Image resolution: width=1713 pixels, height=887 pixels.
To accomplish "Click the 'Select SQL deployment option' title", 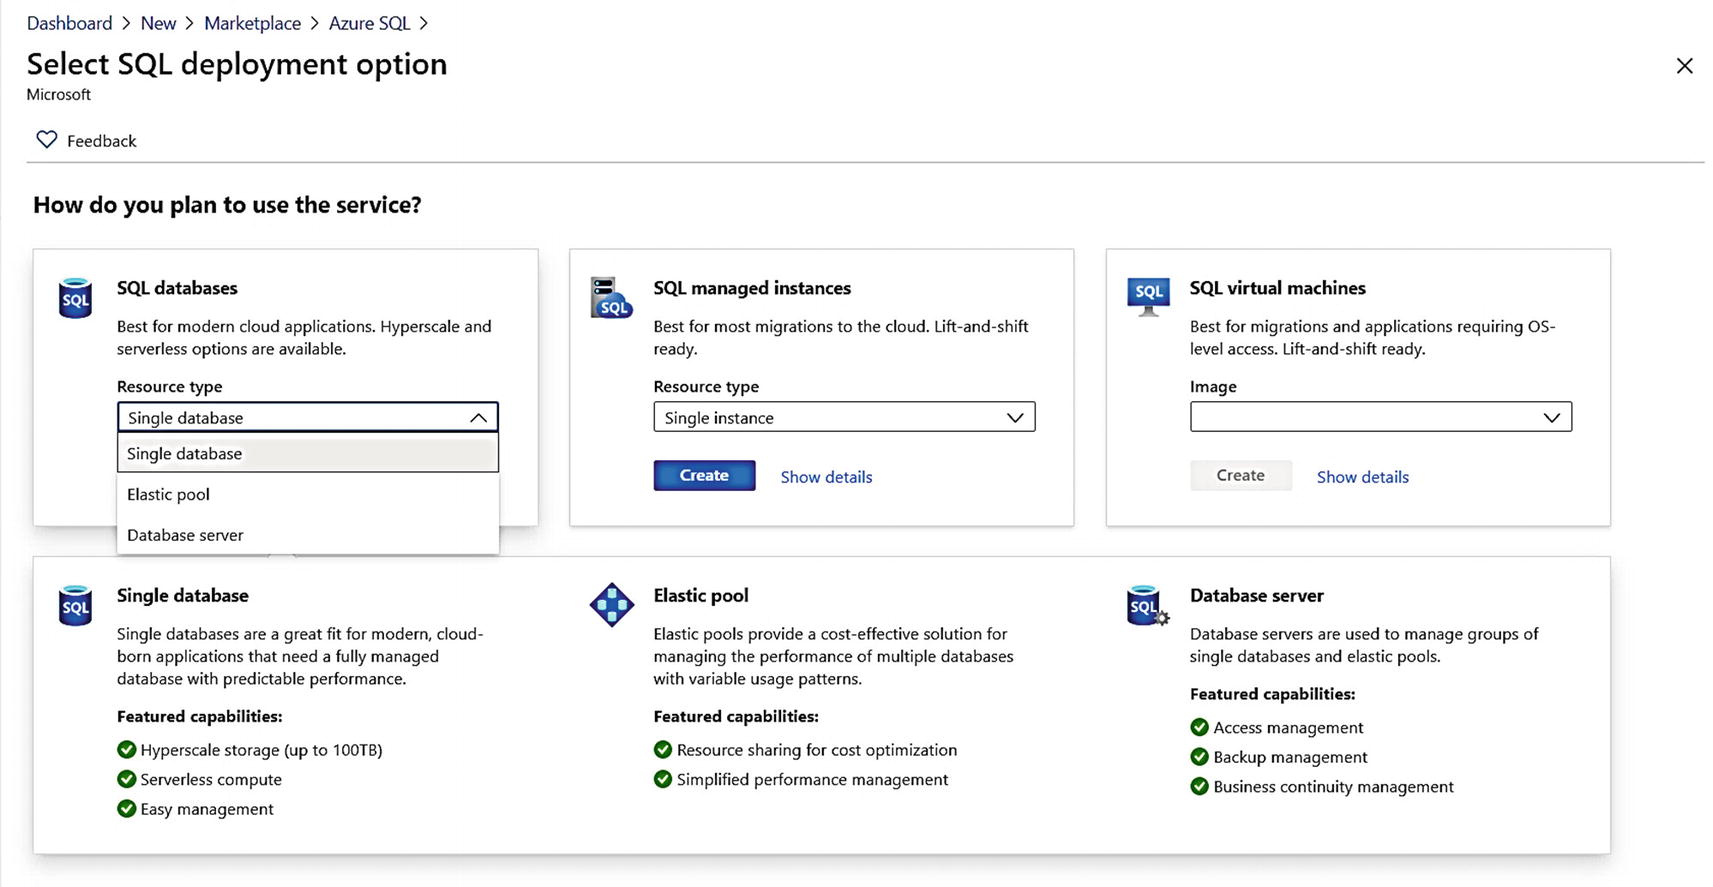I will (237, 64).
